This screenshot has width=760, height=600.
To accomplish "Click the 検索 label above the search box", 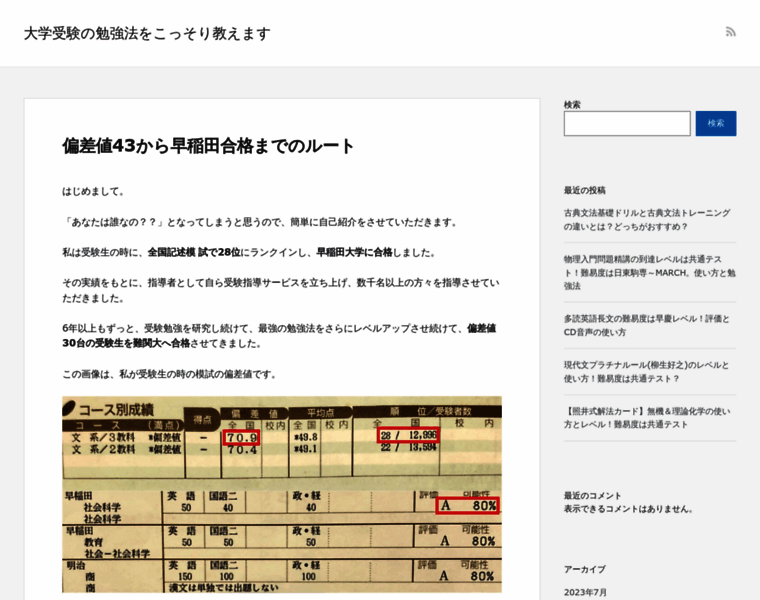I will tap(572, 105).
